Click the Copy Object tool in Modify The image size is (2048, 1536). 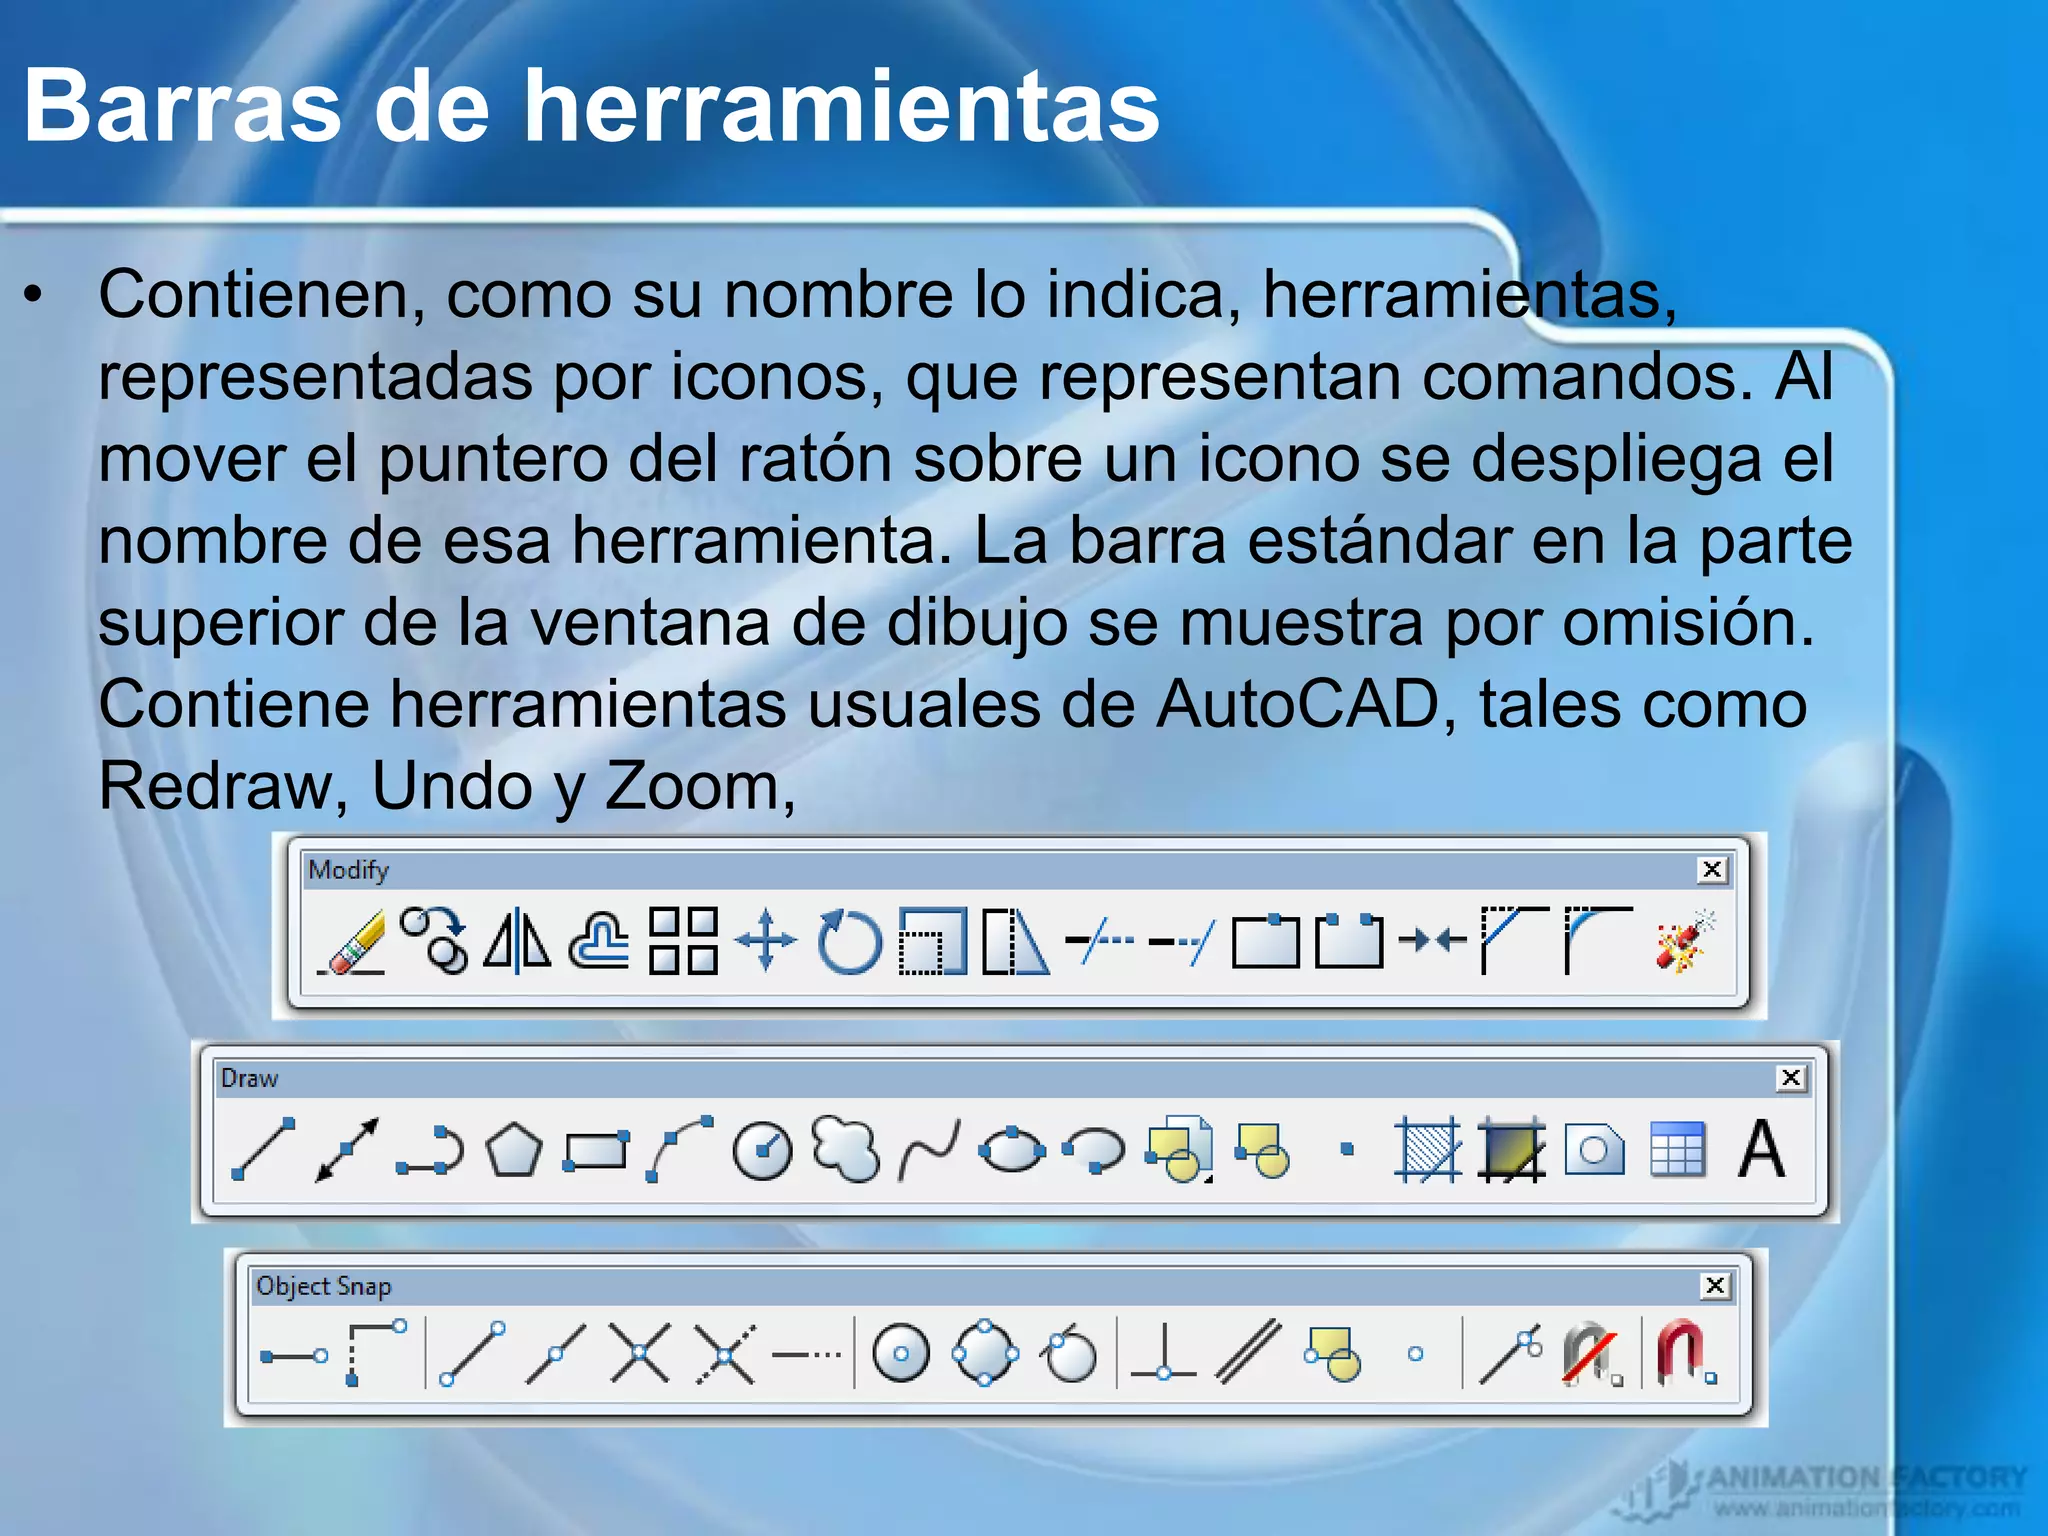click(434, 941)
